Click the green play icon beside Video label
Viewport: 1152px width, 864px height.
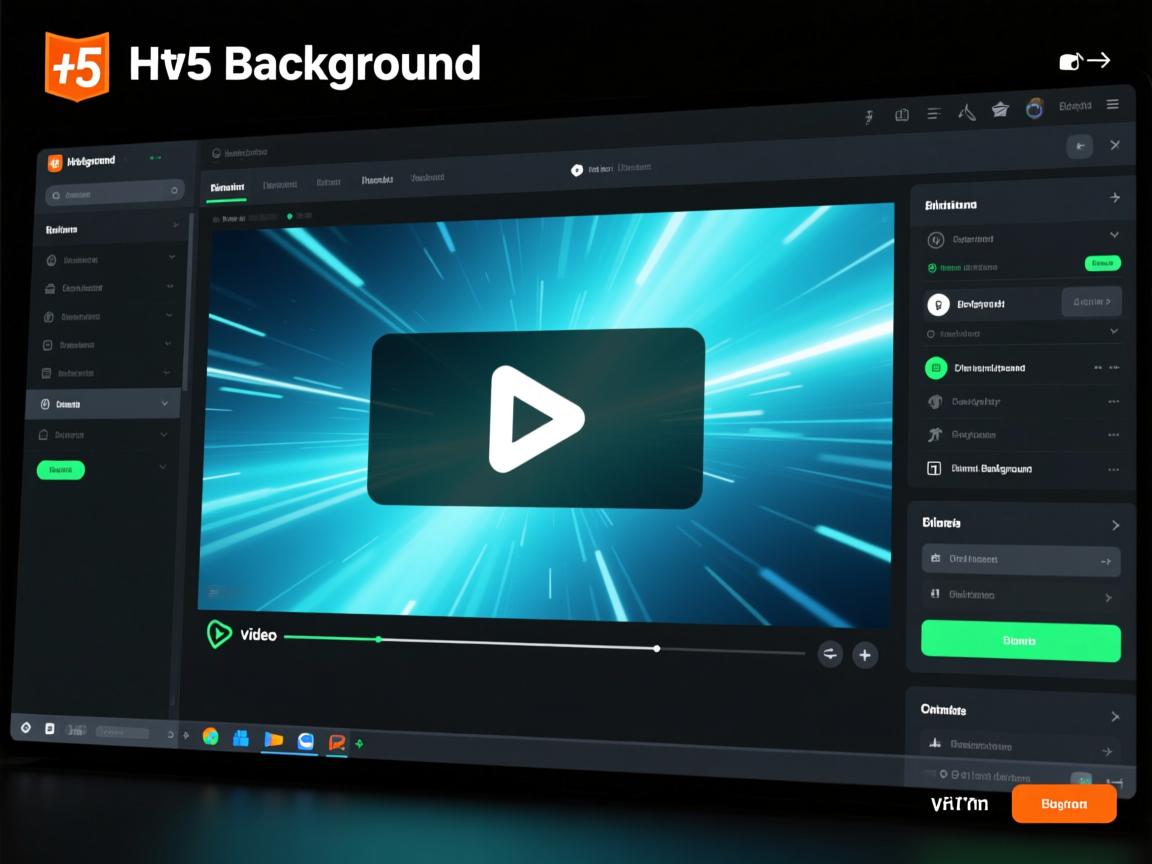click(x=218, y=634)
